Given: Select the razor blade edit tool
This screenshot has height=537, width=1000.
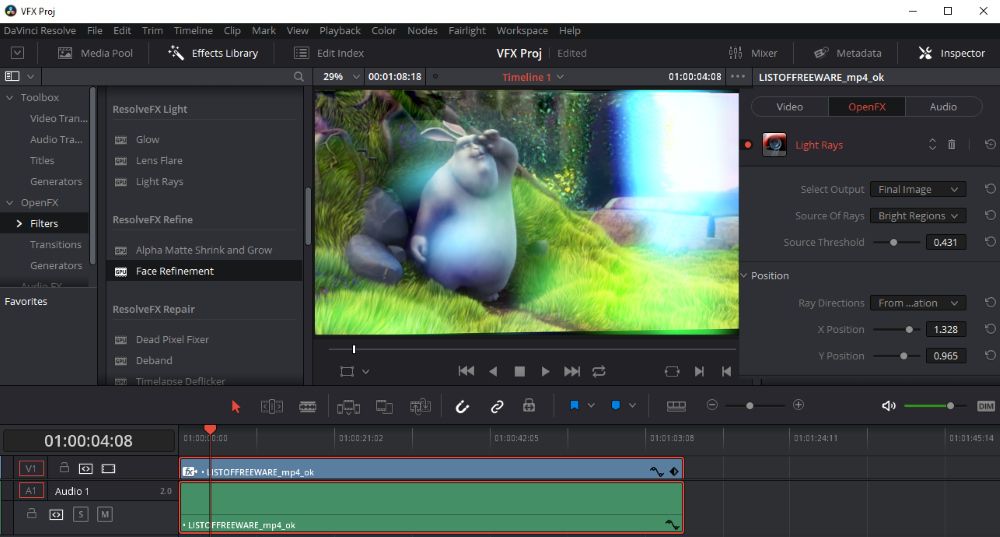Looking at the screenshot, I should pos(307,406).
